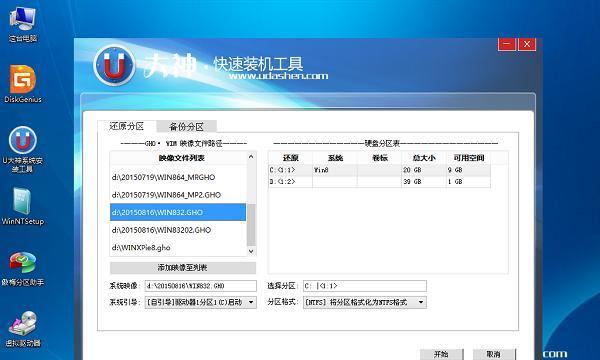Open the virtual drive desktop icon

(x=23, y=329)
